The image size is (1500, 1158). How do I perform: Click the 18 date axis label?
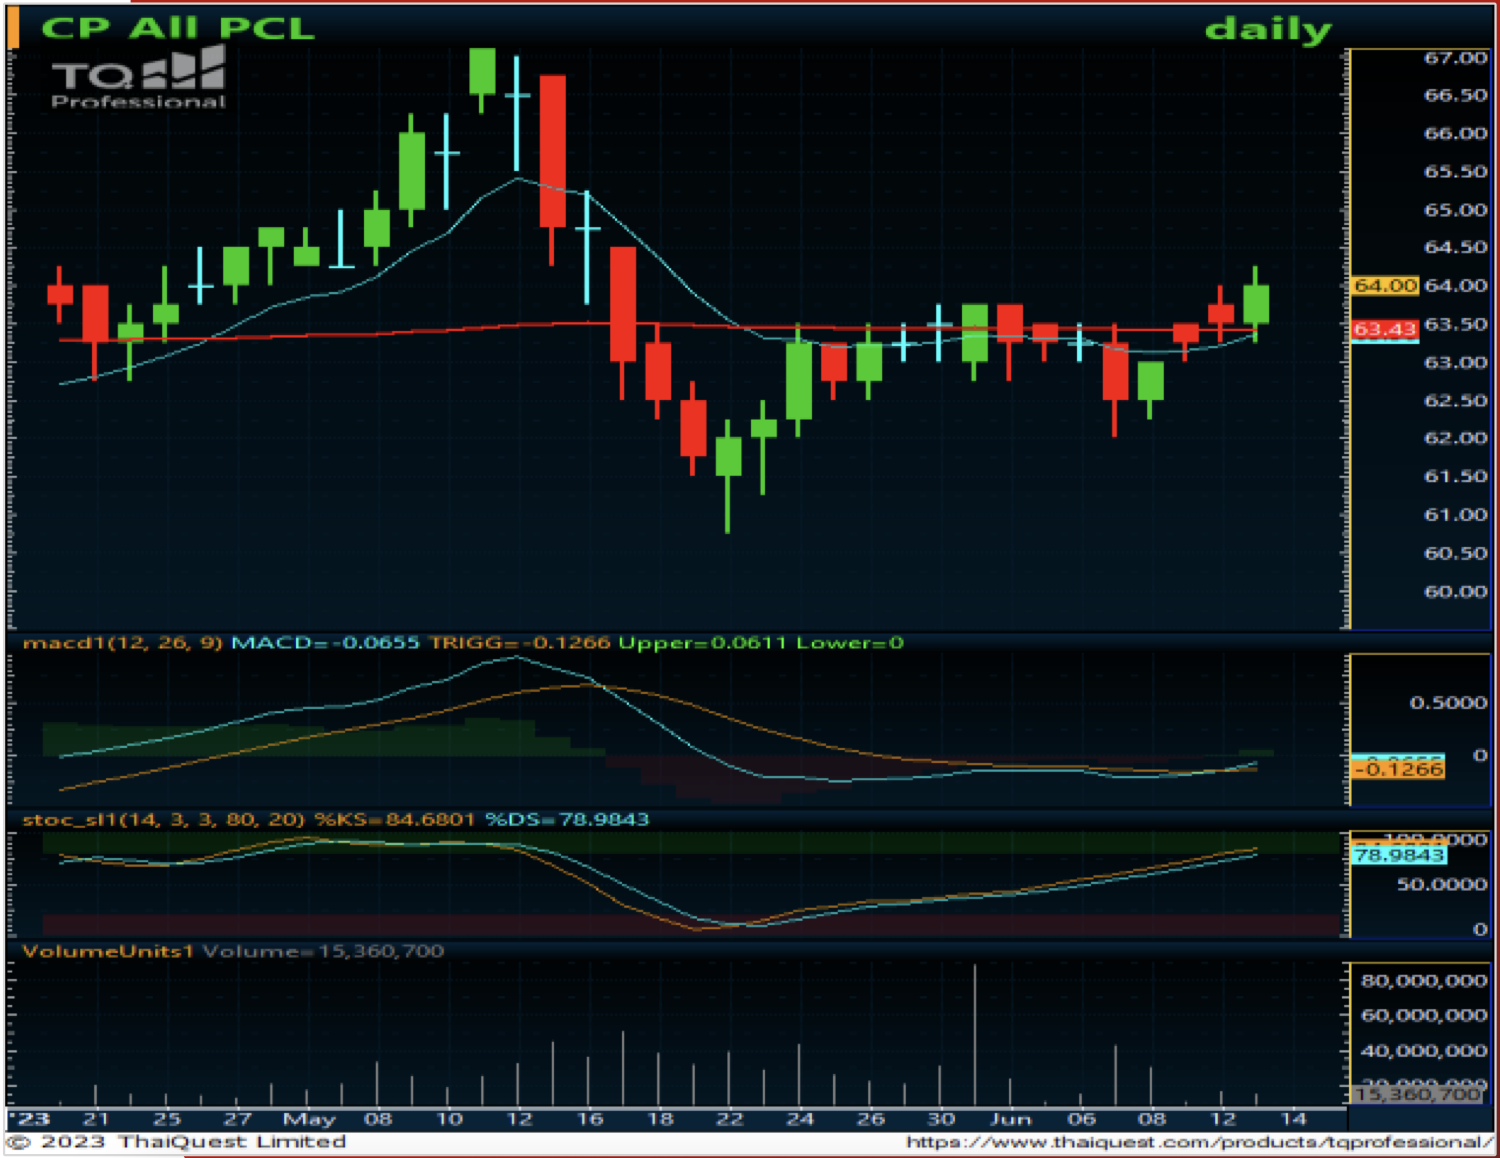tap(660, 1119)
